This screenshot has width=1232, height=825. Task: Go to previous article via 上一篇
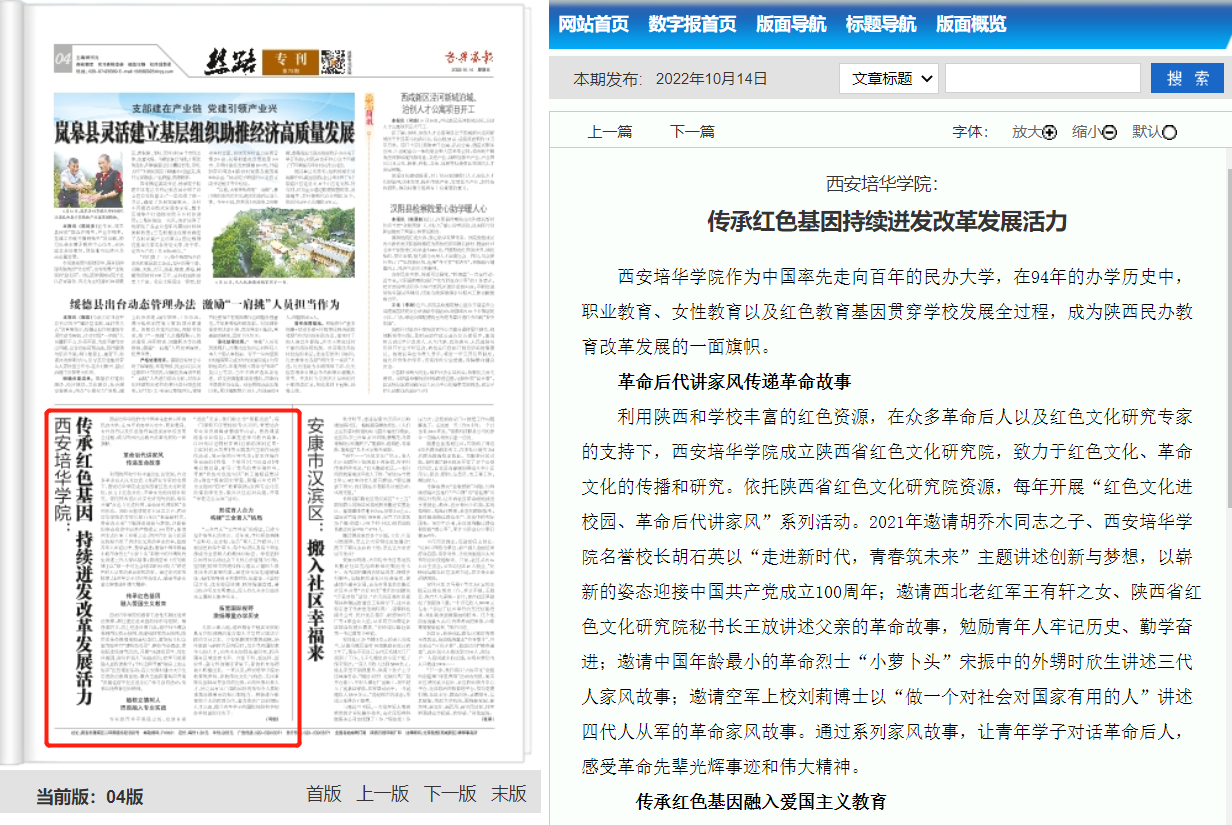[609, 132]
